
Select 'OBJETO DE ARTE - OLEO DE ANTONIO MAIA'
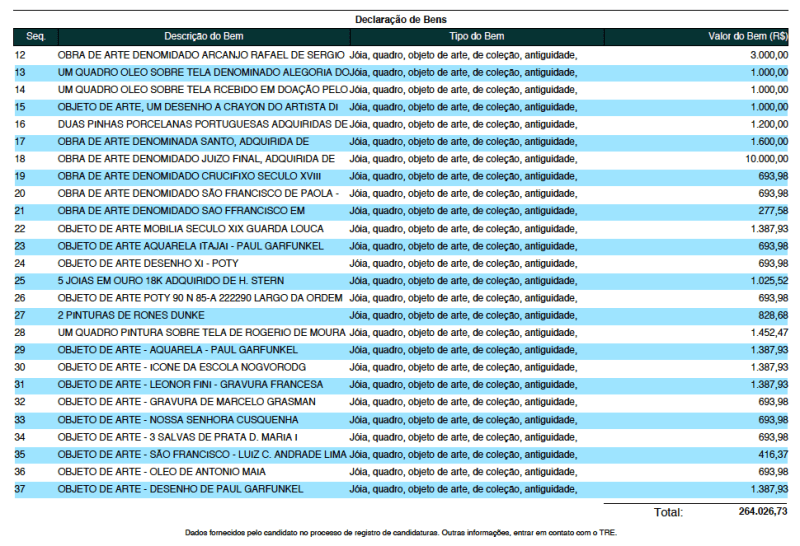[x=174, y=471]
